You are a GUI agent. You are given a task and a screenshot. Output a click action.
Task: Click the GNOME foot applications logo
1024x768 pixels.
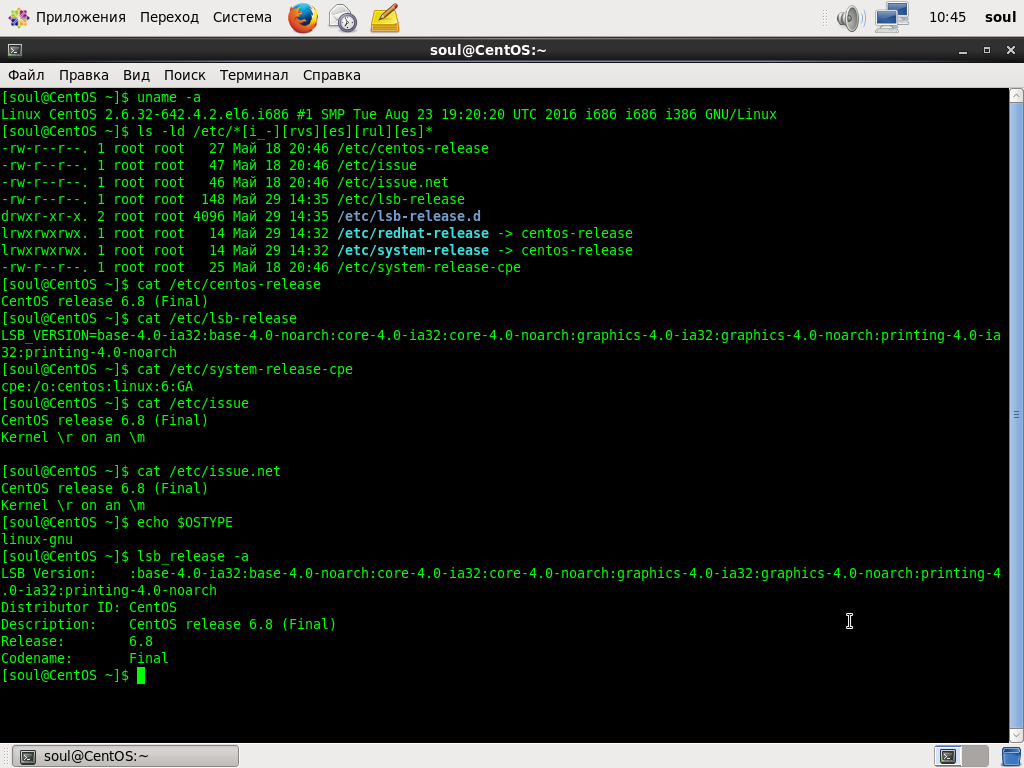[18, 18]
